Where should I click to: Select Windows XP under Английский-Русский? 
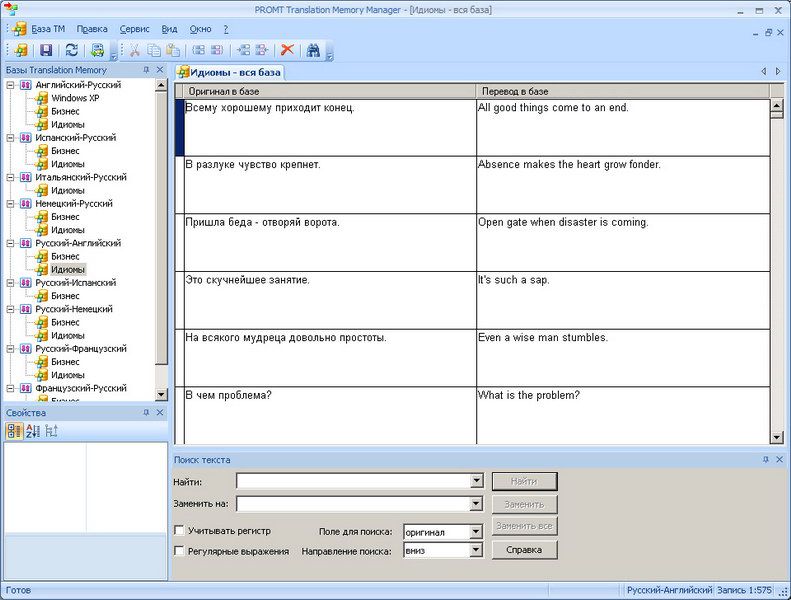tap(76, 98)
